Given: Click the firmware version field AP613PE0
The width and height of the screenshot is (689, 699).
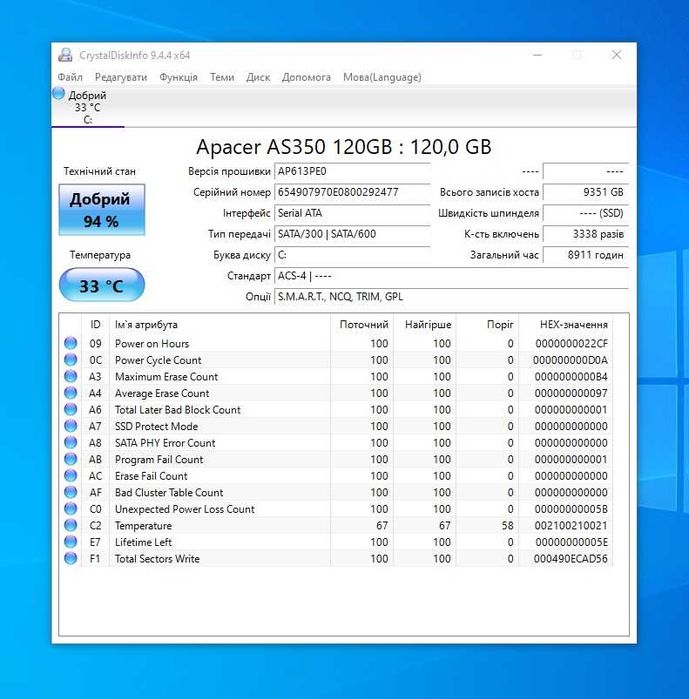Looking at the screenshot, I should coord(352,172).
